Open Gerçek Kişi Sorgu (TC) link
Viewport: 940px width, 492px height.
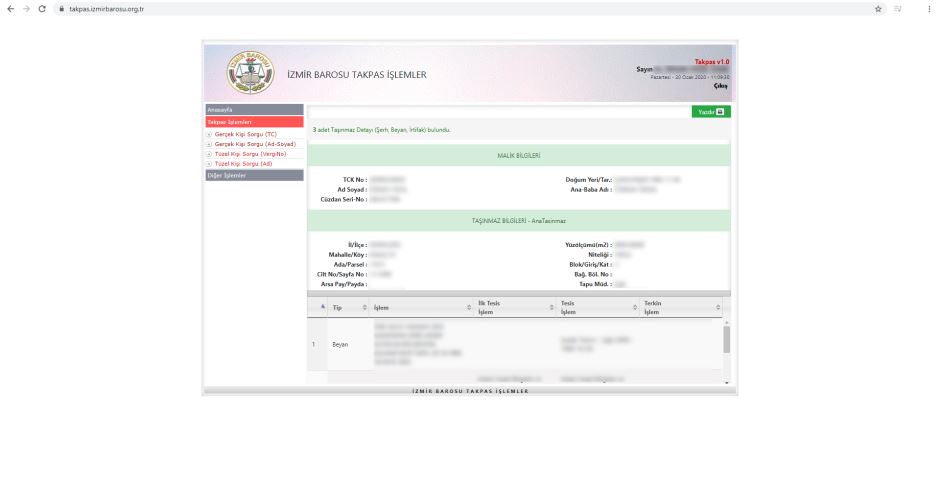pyautogui.click(x=246, y=134)
